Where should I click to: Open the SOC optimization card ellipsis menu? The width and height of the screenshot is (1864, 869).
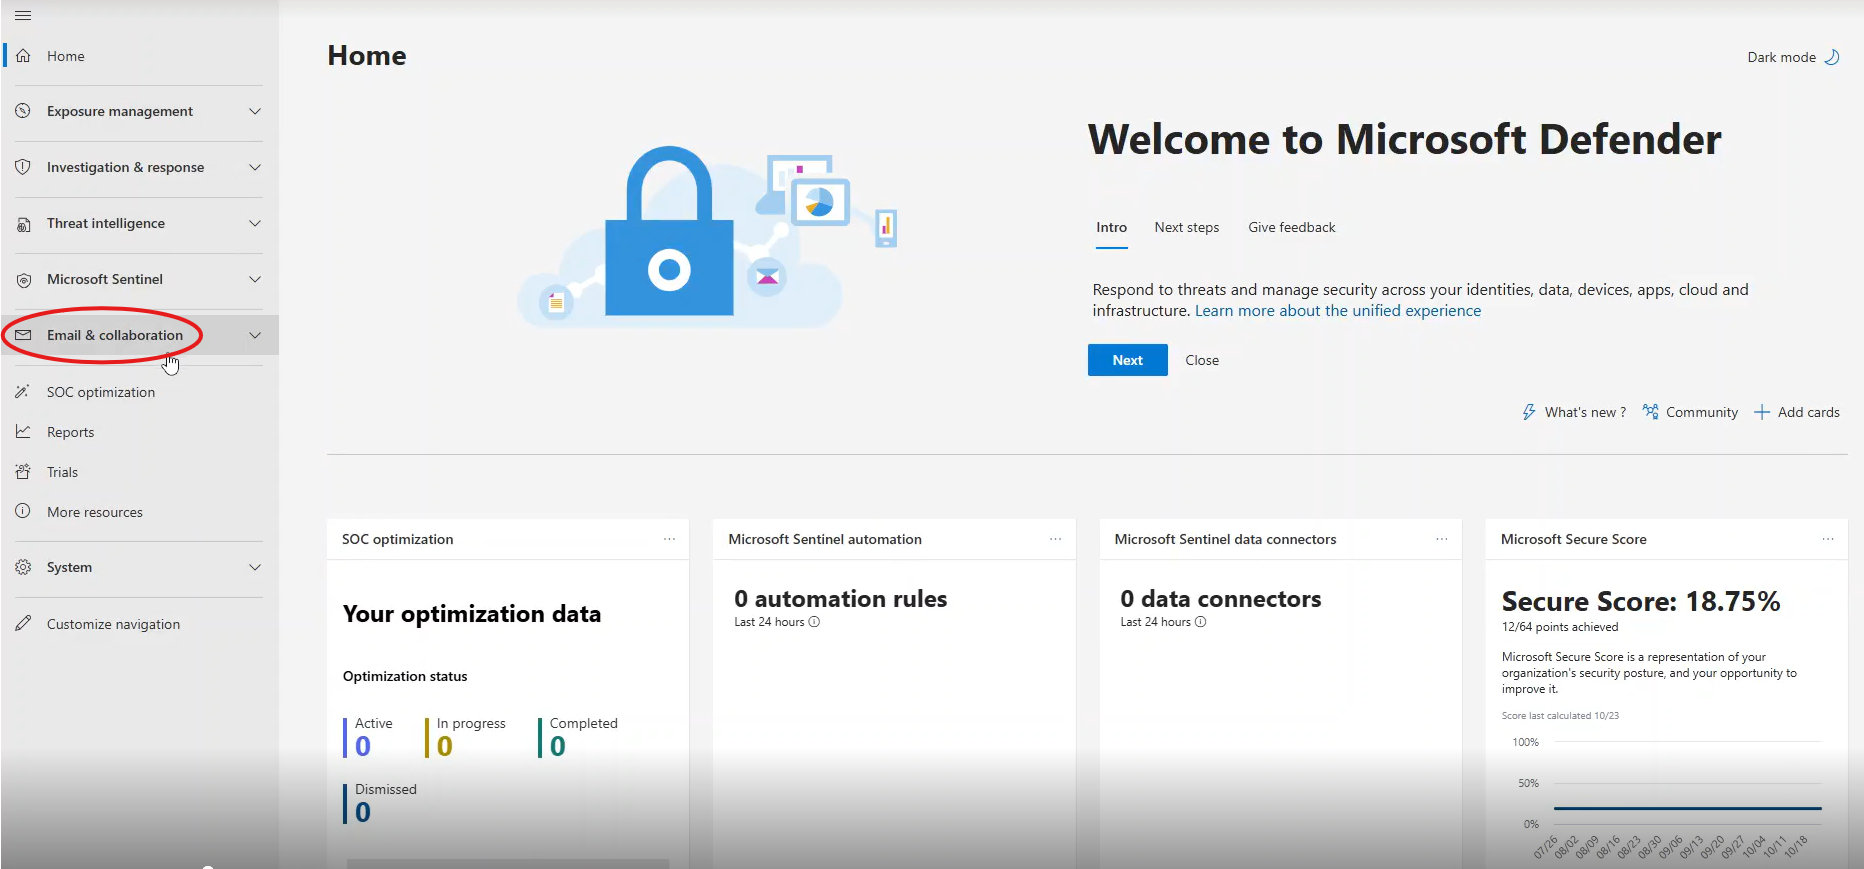coord(669,539)
